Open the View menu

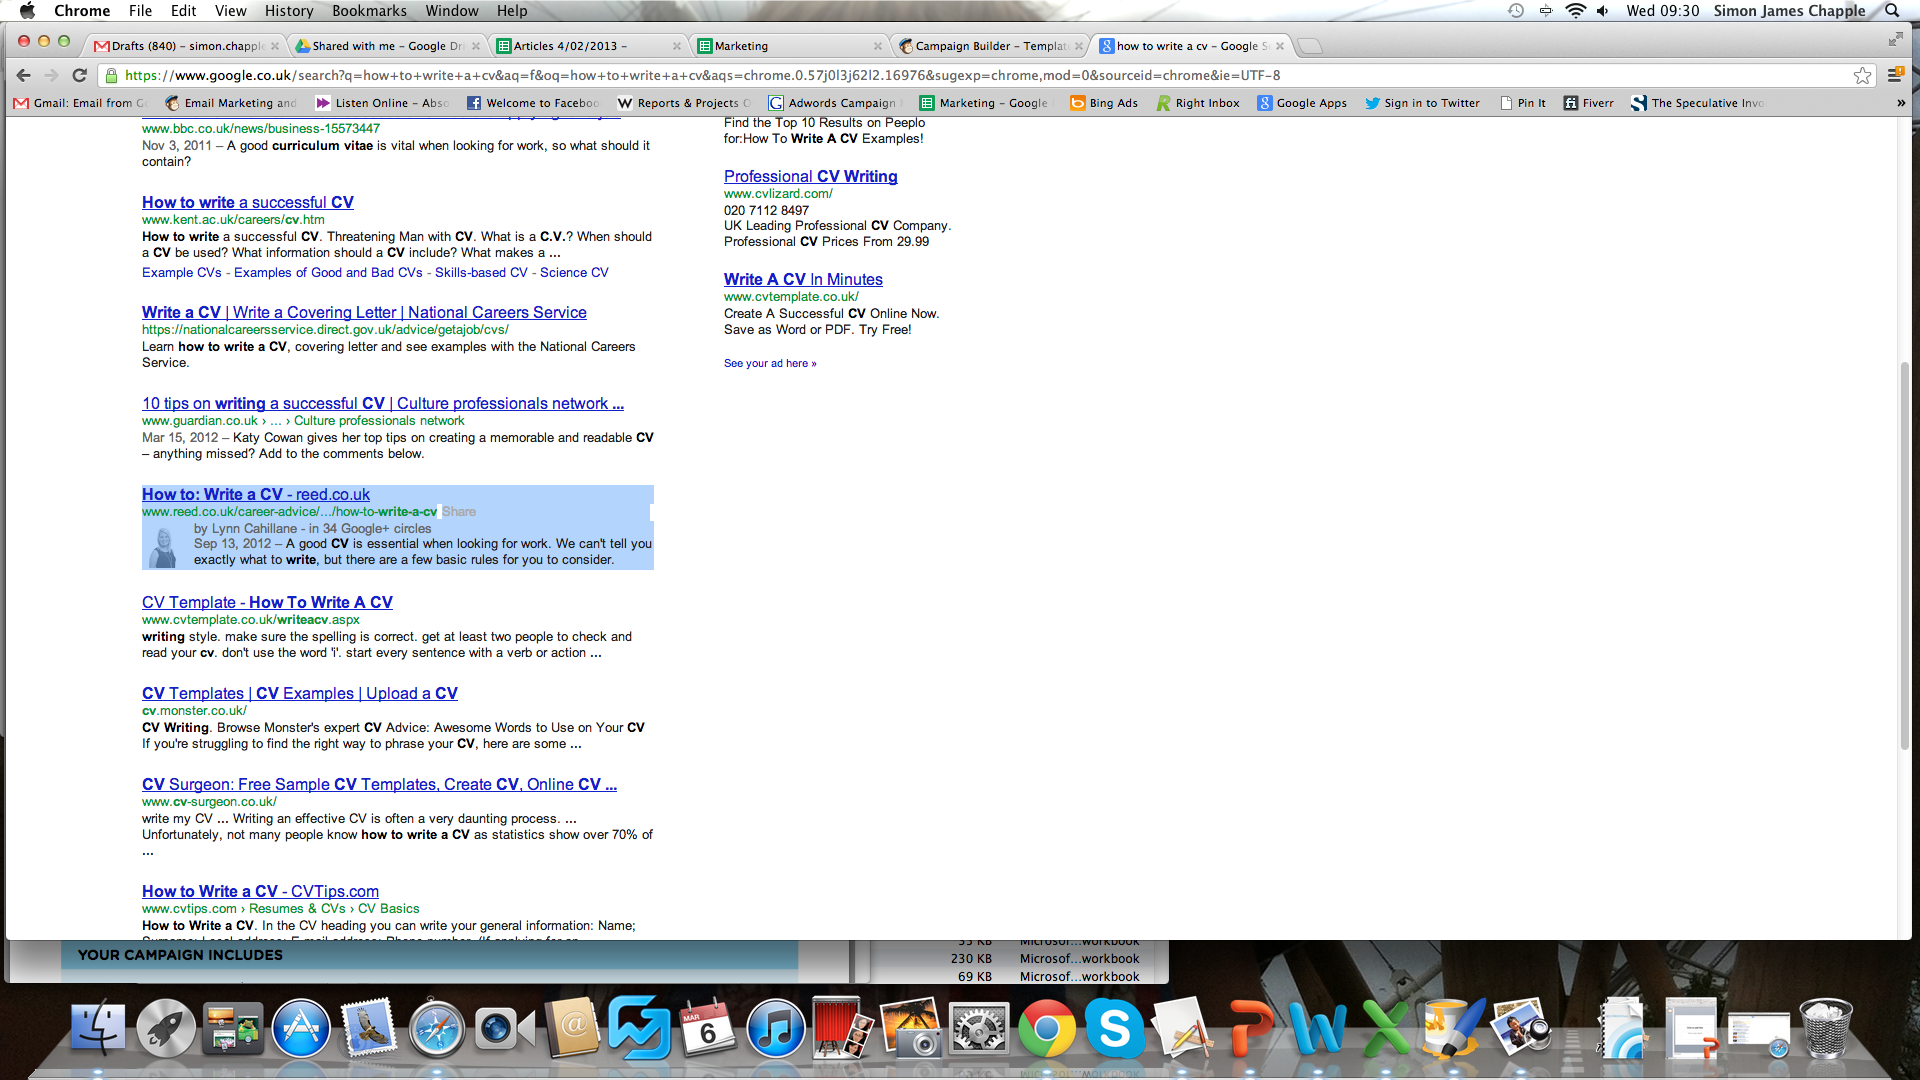230,11
